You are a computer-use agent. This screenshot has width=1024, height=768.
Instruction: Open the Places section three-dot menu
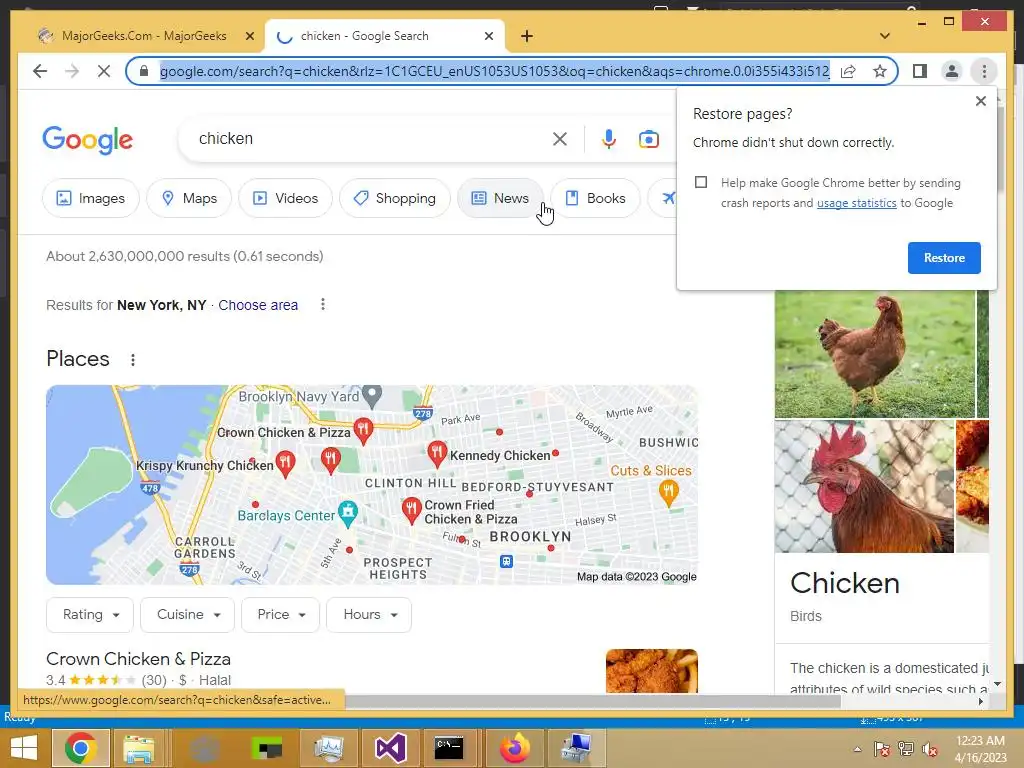[133, 360]
